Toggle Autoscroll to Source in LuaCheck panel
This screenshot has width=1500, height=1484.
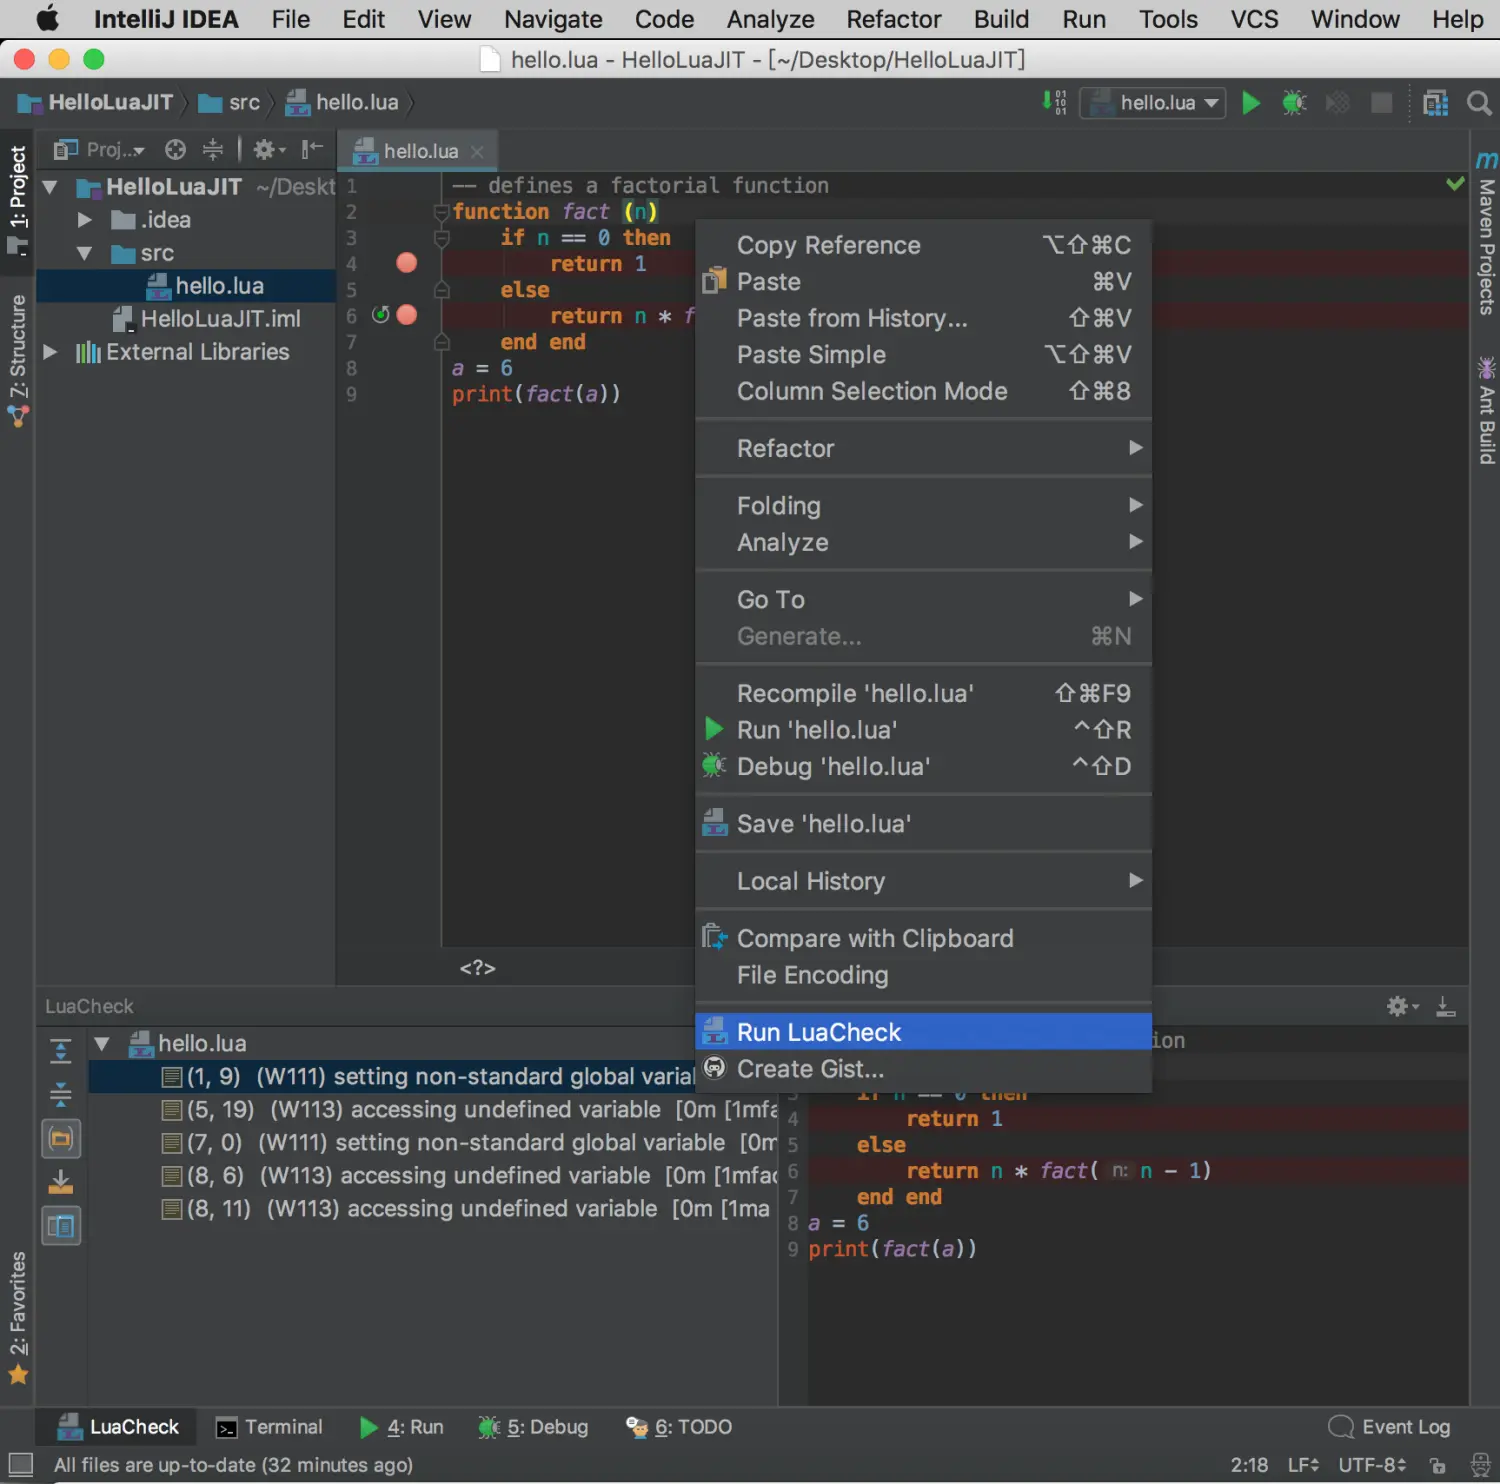(x=61, y=1139)
